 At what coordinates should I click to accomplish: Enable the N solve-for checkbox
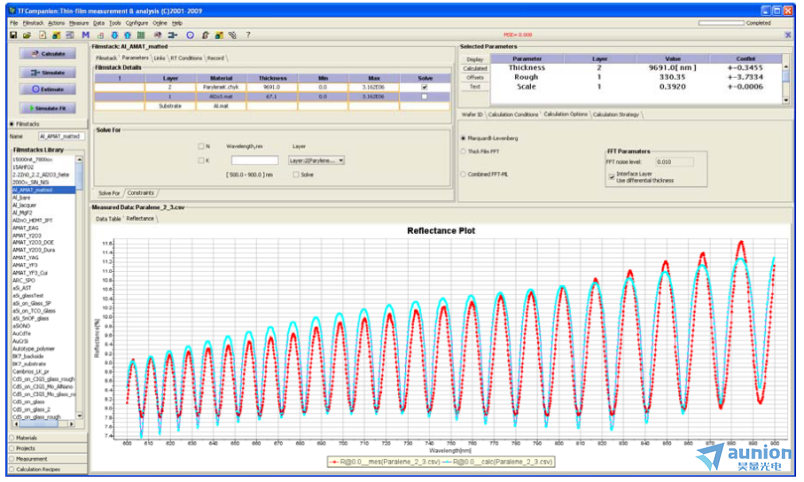click(x=201, y=146)
